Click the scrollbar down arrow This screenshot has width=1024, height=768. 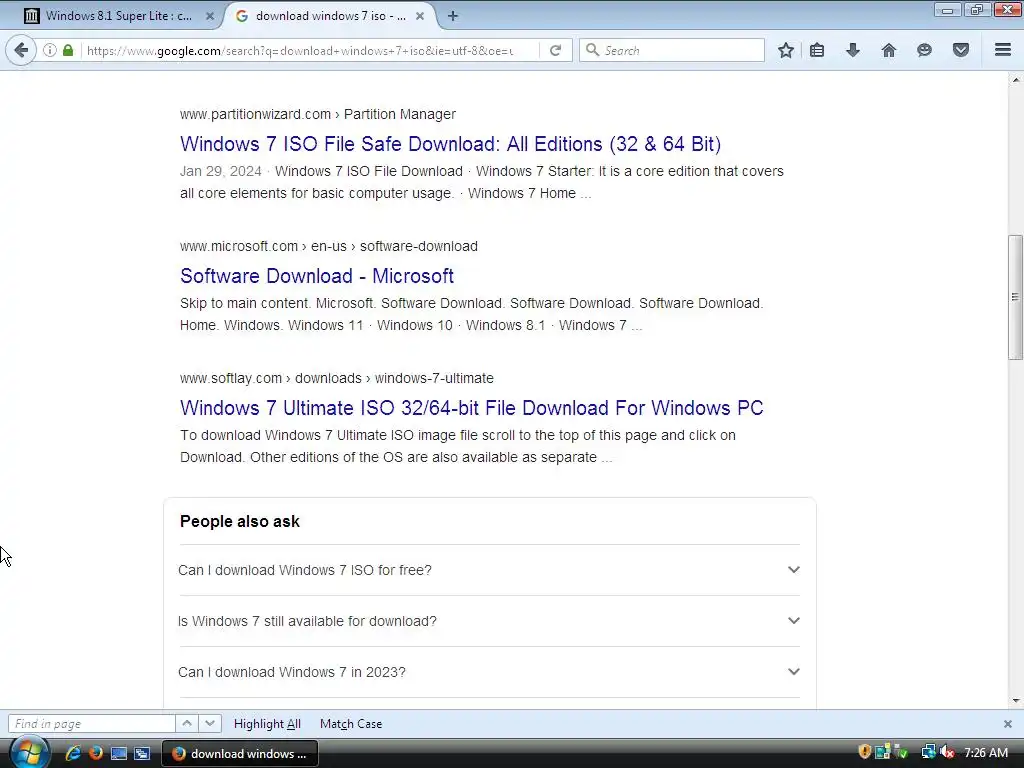1015,701
